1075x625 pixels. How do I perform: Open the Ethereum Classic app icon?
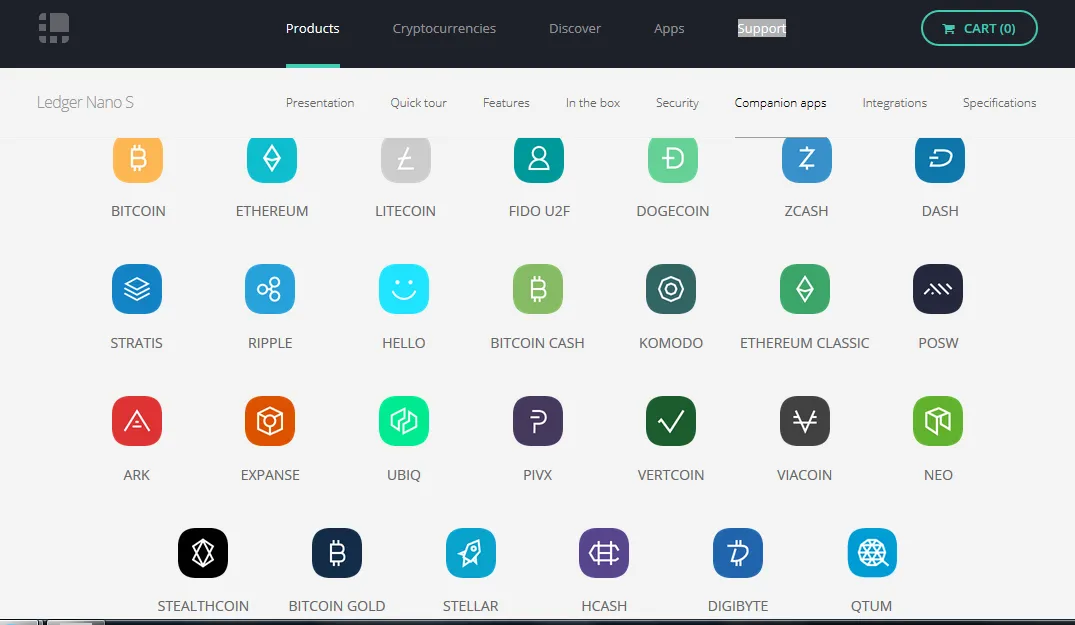805,289
